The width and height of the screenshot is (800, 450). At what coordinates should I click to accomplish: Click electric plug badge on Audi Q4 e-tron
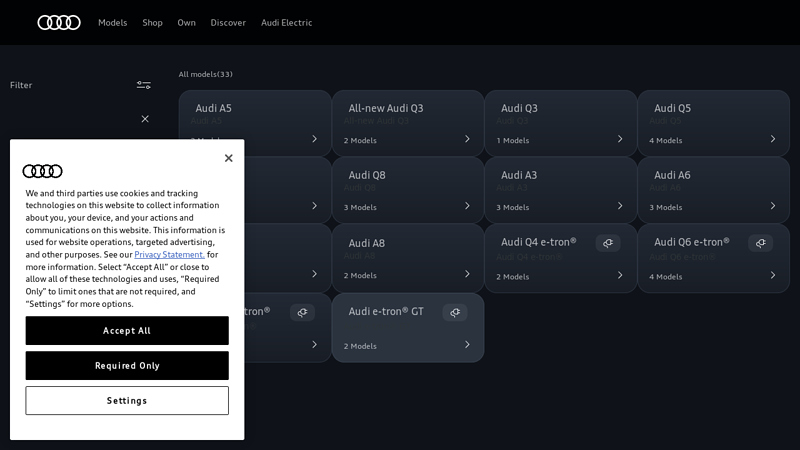(x=608, y=243)
